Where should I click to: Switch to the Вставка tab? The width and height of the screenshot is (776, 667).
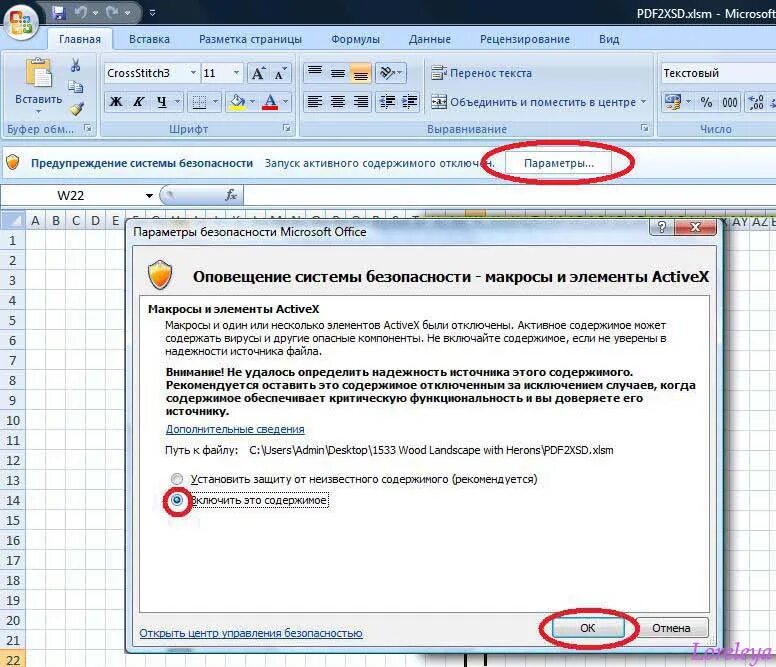(149, 39)
